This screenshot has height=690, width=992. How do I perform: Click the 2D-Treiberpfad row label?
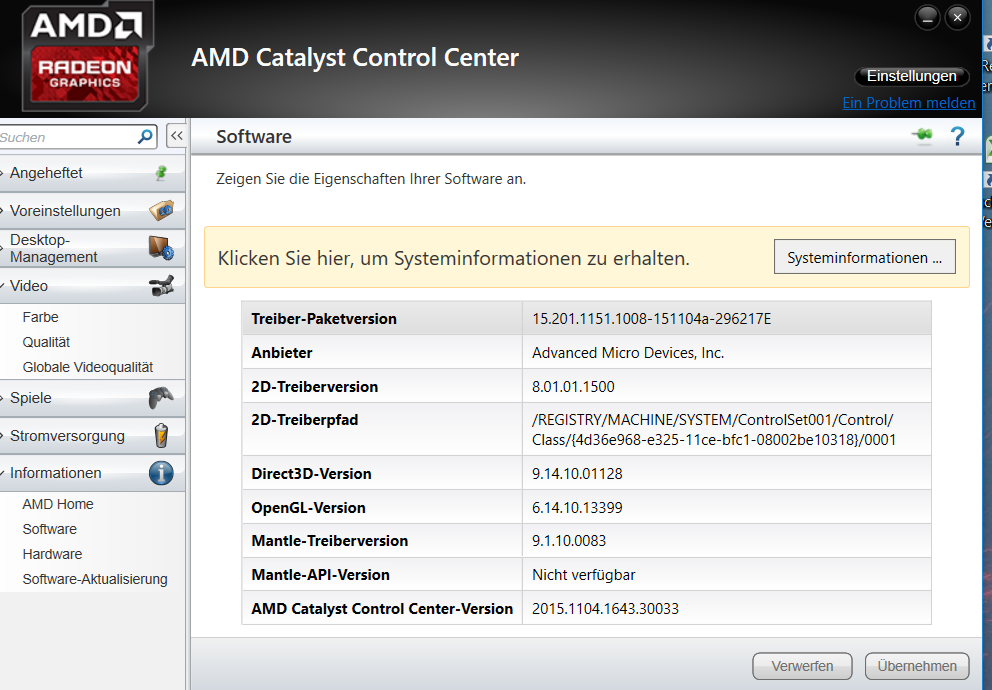pos(304,420)
